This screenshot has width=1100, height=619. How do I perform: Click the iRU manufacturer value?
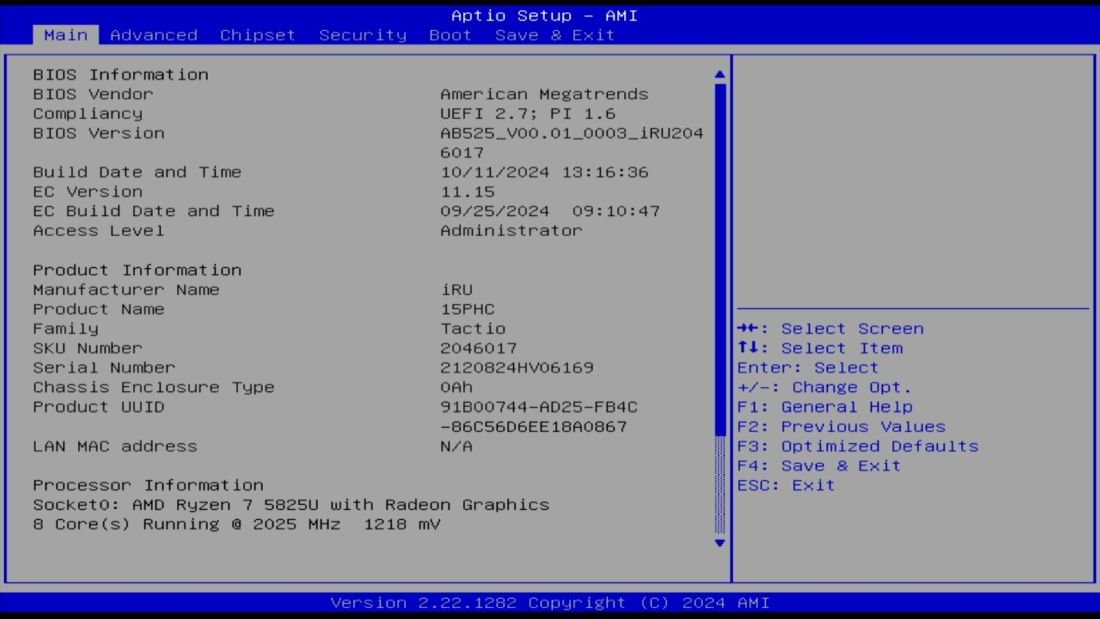tap(457, 290)
